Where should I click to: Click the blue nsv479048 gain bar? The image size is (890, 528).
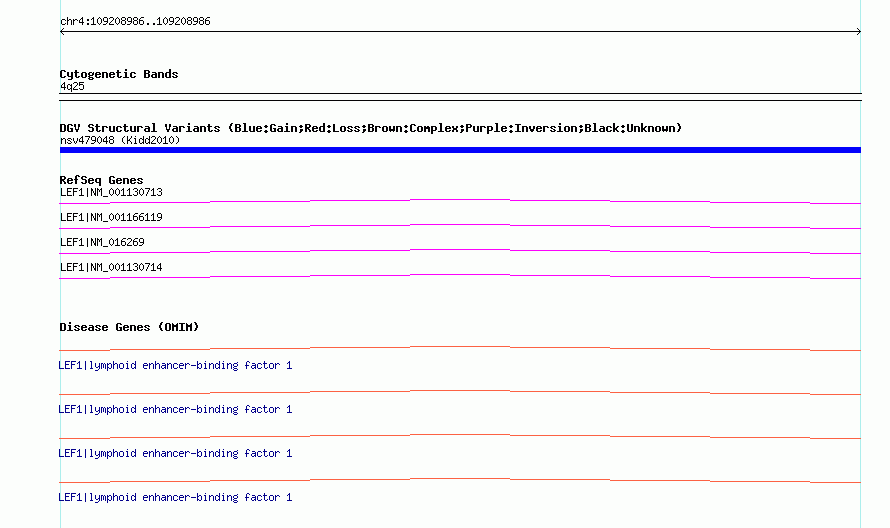(x=460, y=150)
